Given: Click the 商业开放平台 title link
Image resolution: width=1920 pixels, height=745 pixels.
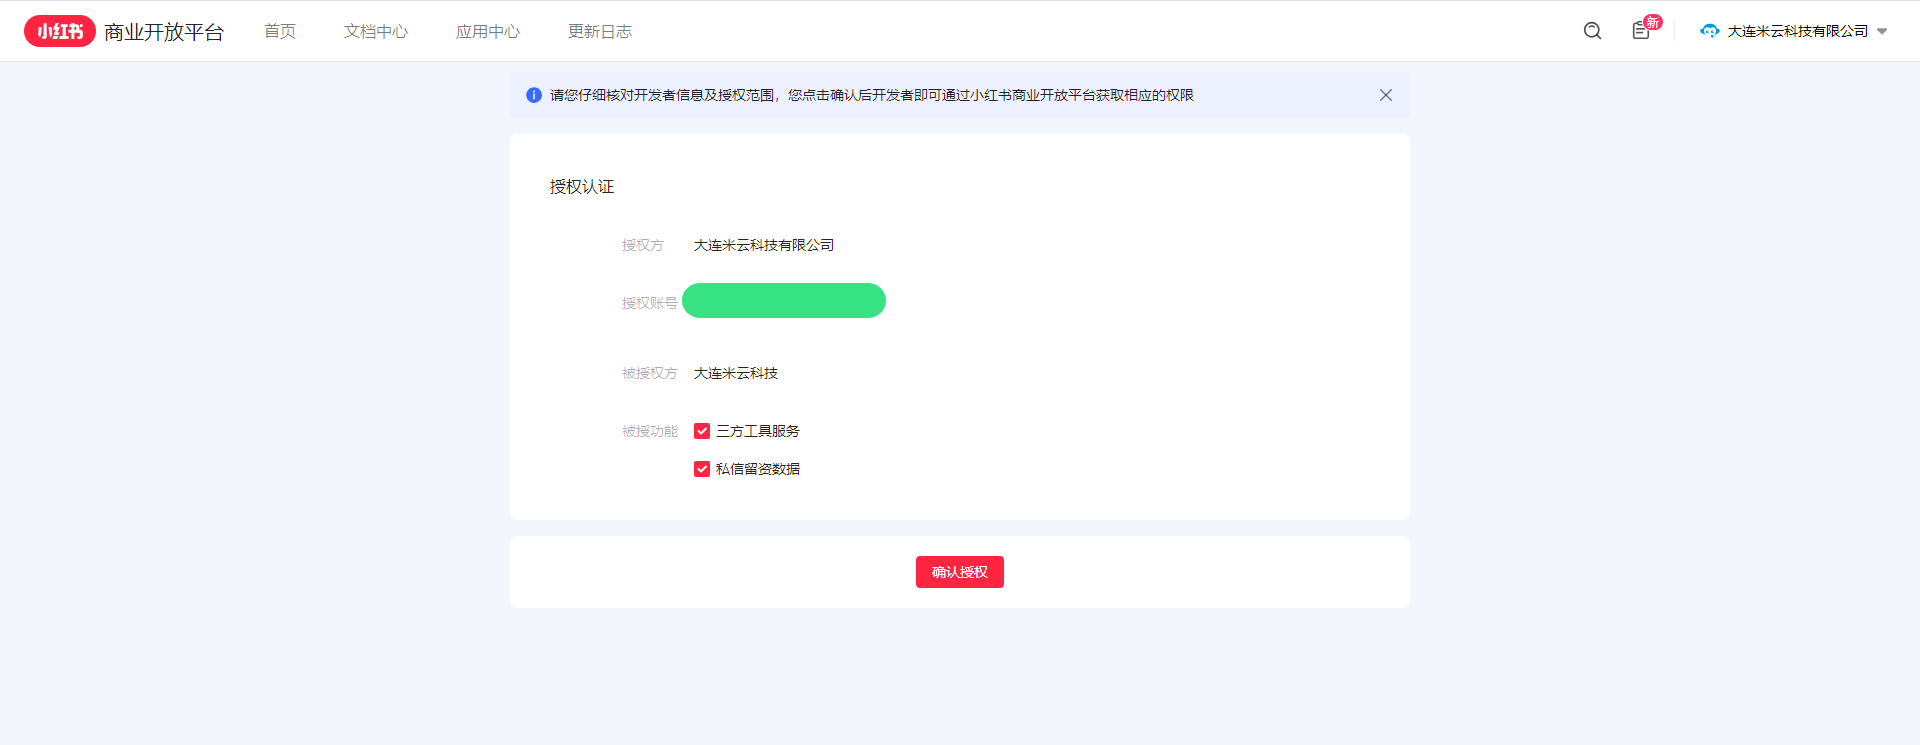Looking at the screenshot, I should tap(164, 32).
